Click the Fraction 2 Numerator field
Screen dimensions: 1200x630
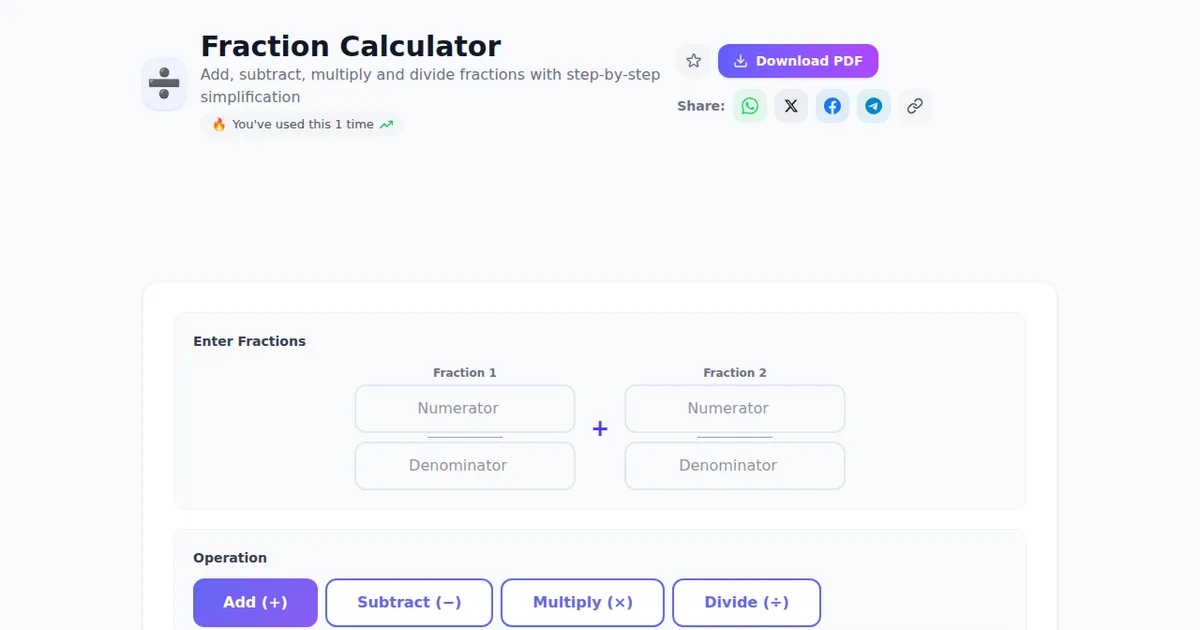735,409
